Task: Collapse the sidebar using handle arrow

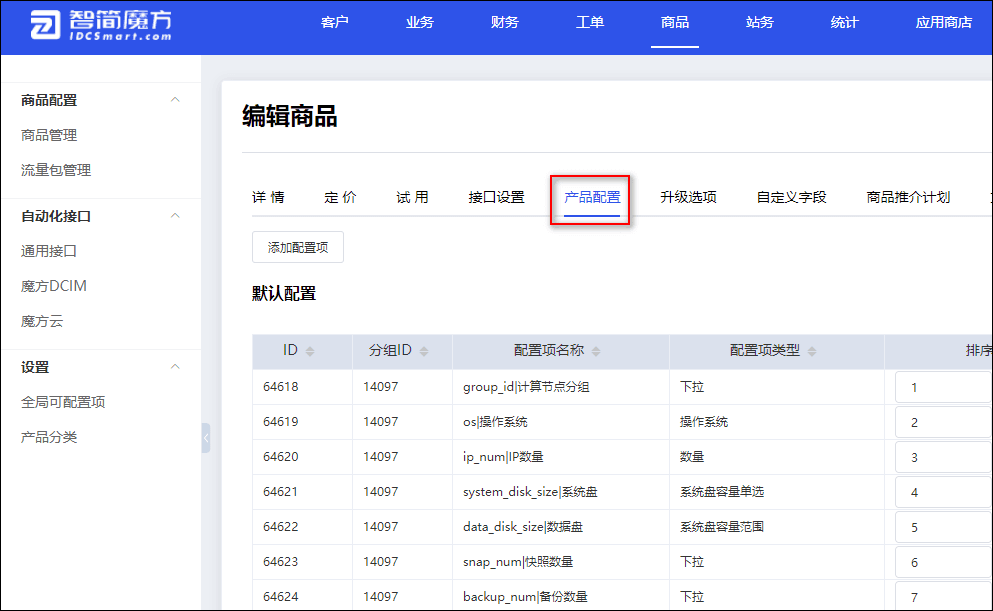Action: 206,438
